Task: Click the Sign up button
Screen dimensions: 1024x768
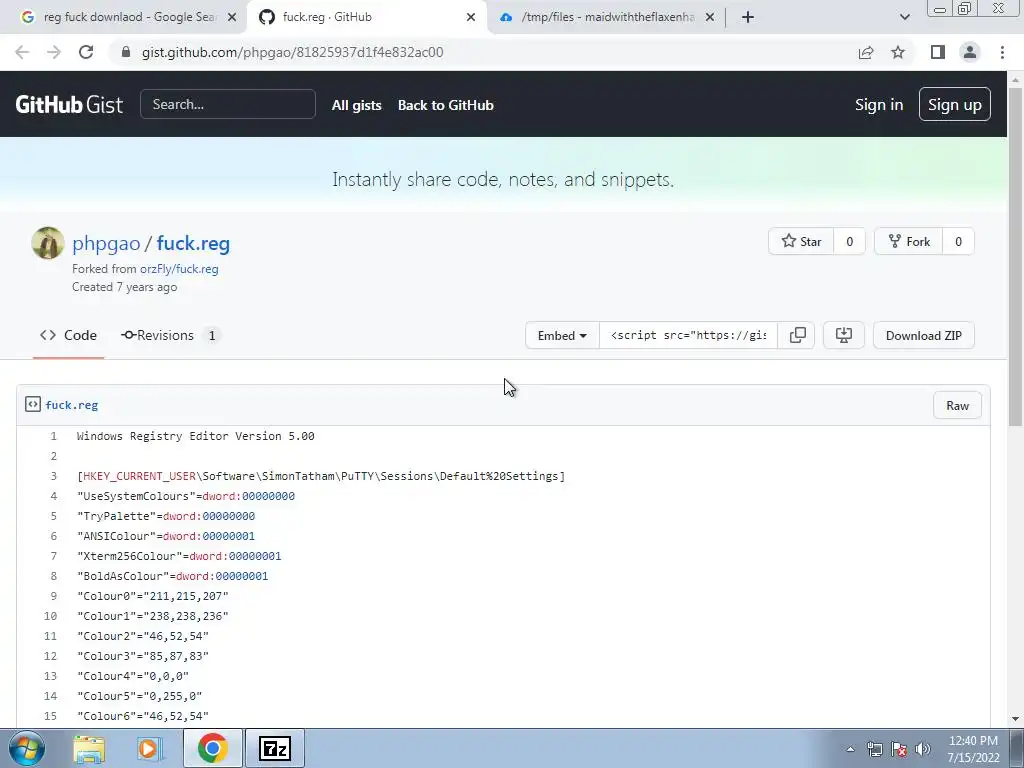Action: click(x=955, y=104)
